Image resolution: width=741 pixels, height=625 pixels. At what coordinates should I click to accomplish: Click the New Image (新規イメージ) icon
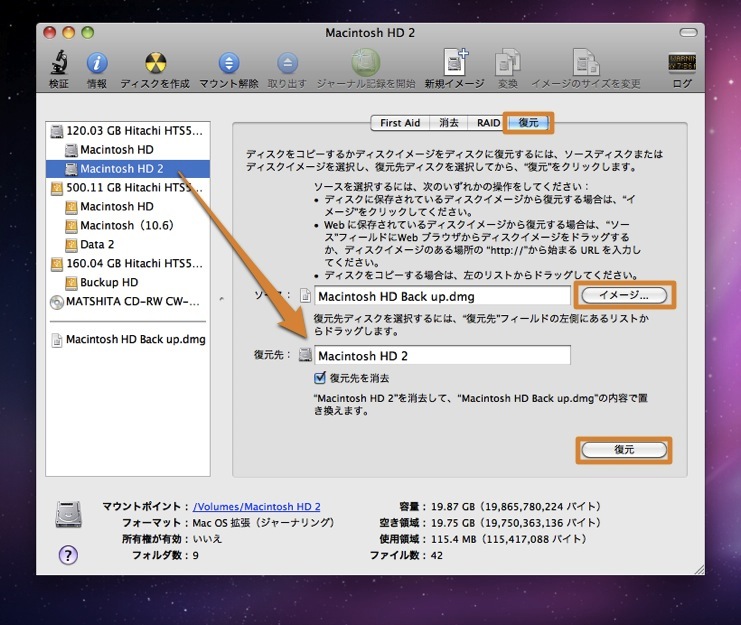pos(455,62)
